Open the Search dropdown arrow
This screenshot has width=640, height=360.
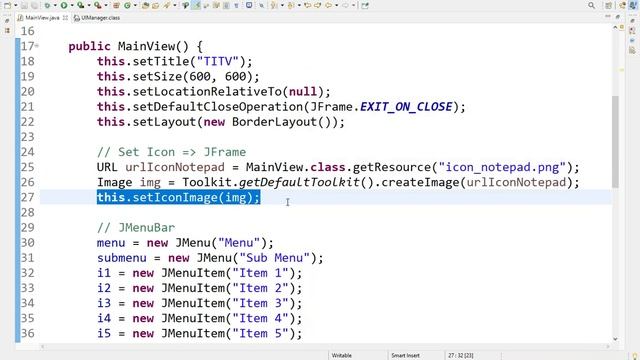[175, 5]
